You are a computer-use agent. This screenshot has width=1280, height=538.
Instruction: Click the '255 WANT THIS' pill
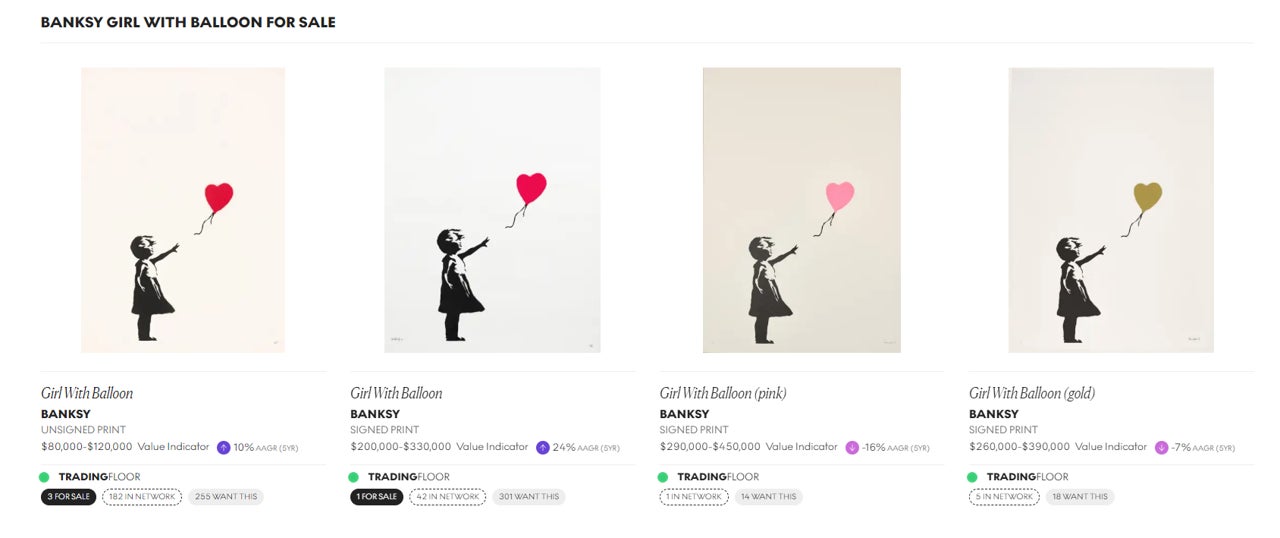coord(226,497)
